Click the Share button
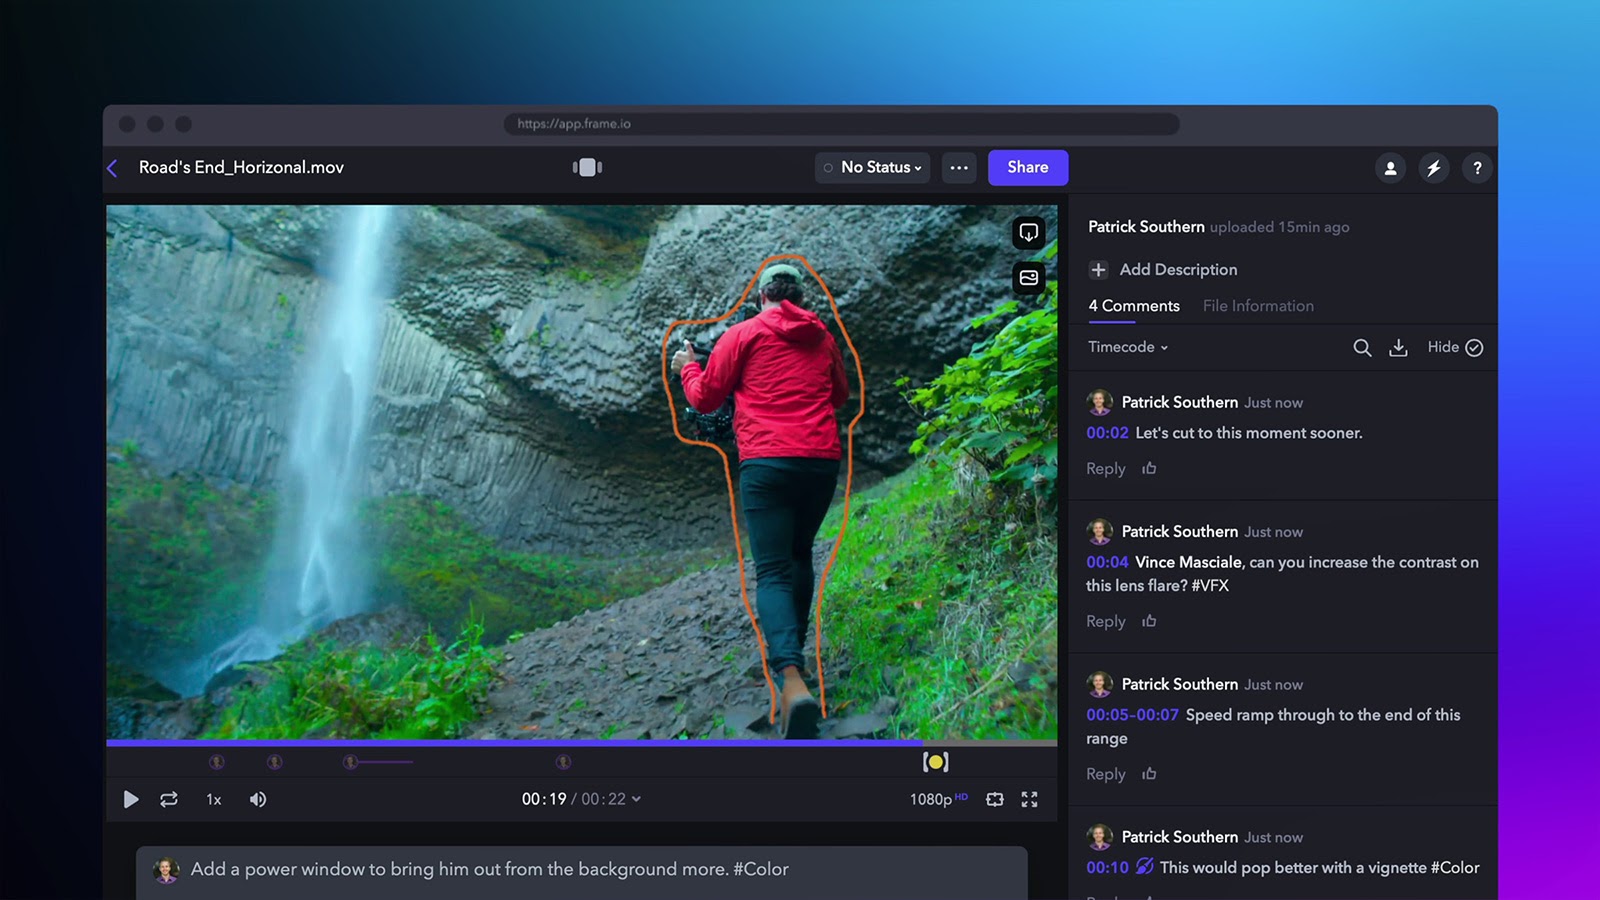The height and width of the screenshot is (900, 1600). coord(1027,167)
